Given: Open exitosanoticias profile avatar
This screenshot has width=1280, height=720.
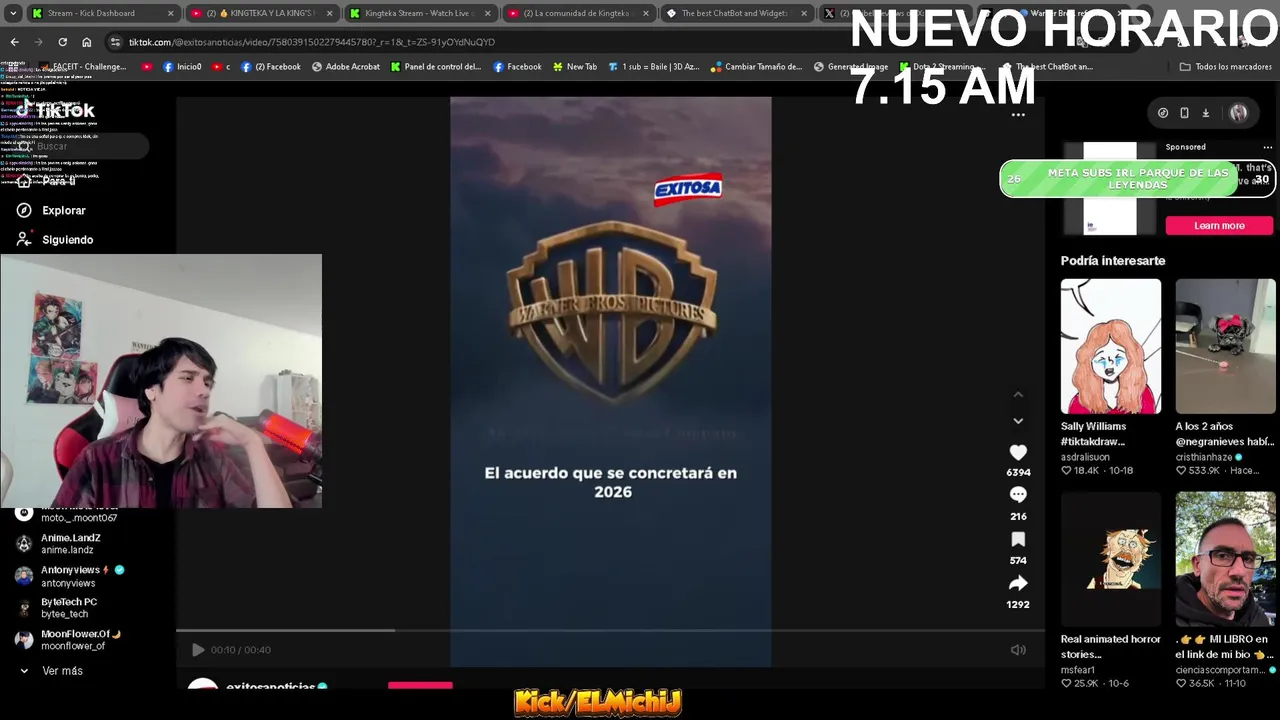Looking at the screenshot, I should (x=203, y=686).
